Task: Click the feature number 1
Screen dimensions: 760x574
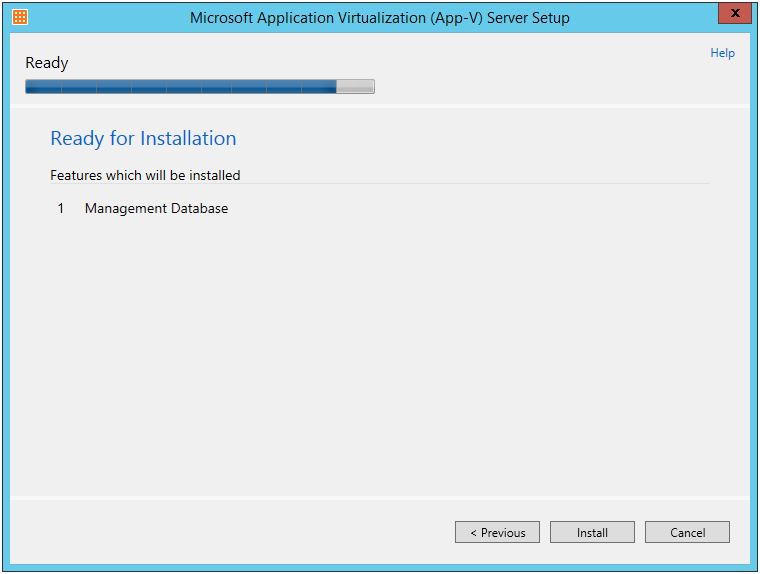Action: pos(61,208)
